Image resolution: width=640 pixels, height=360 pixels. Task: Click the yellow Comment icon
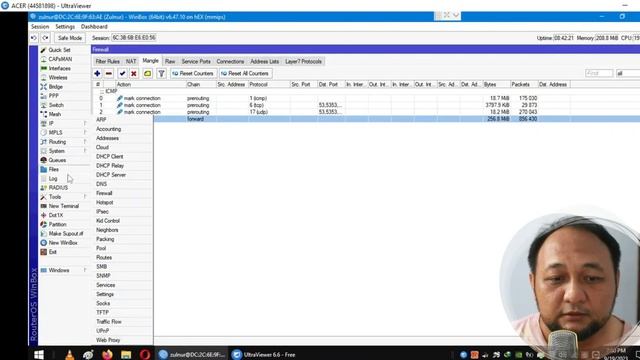point(147,73)
